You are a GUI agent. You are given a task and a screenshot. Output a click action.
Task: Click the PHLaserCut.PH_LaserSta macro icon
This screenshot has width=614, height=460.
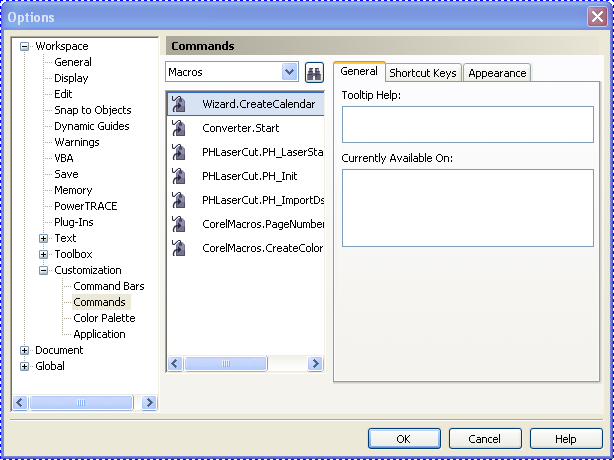[x=179, y=152]
